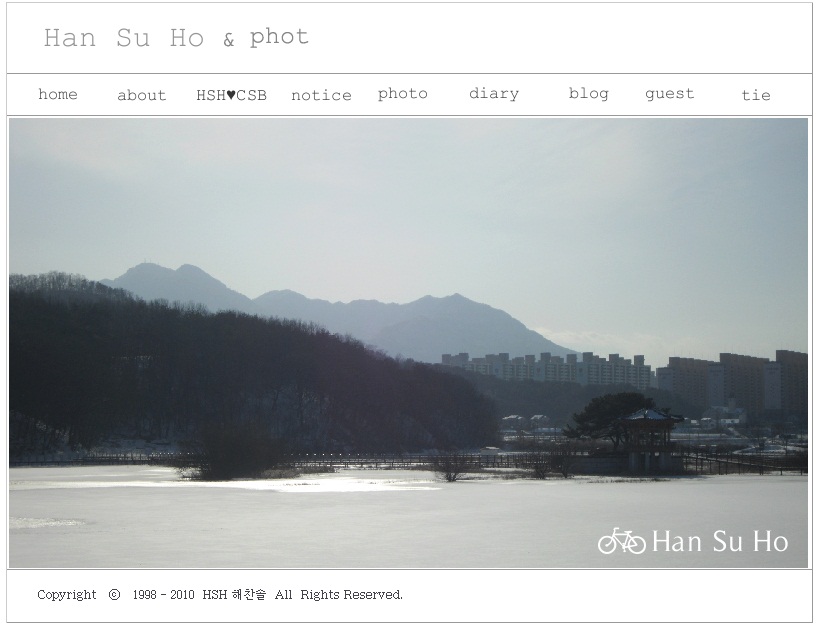Go to the about section

pyautogui.click(x=142, y=95)
